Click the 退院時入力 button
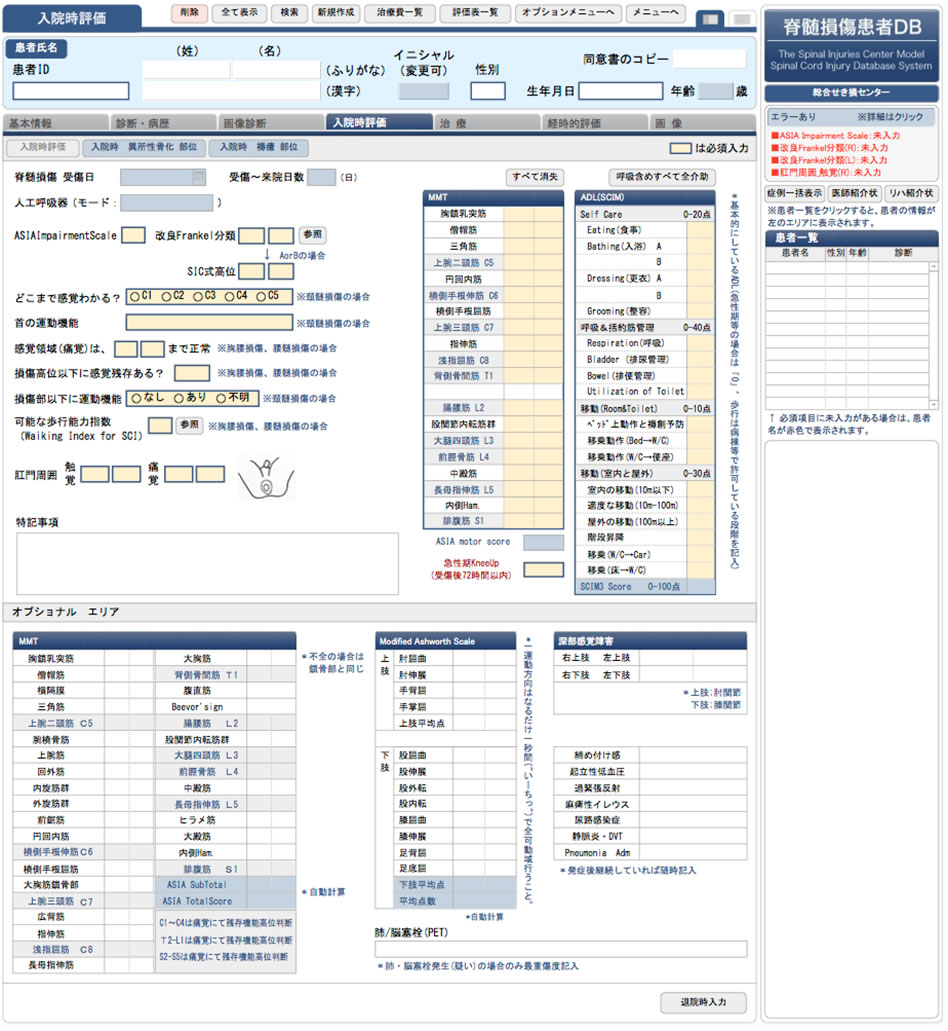 coord(703,1002)
